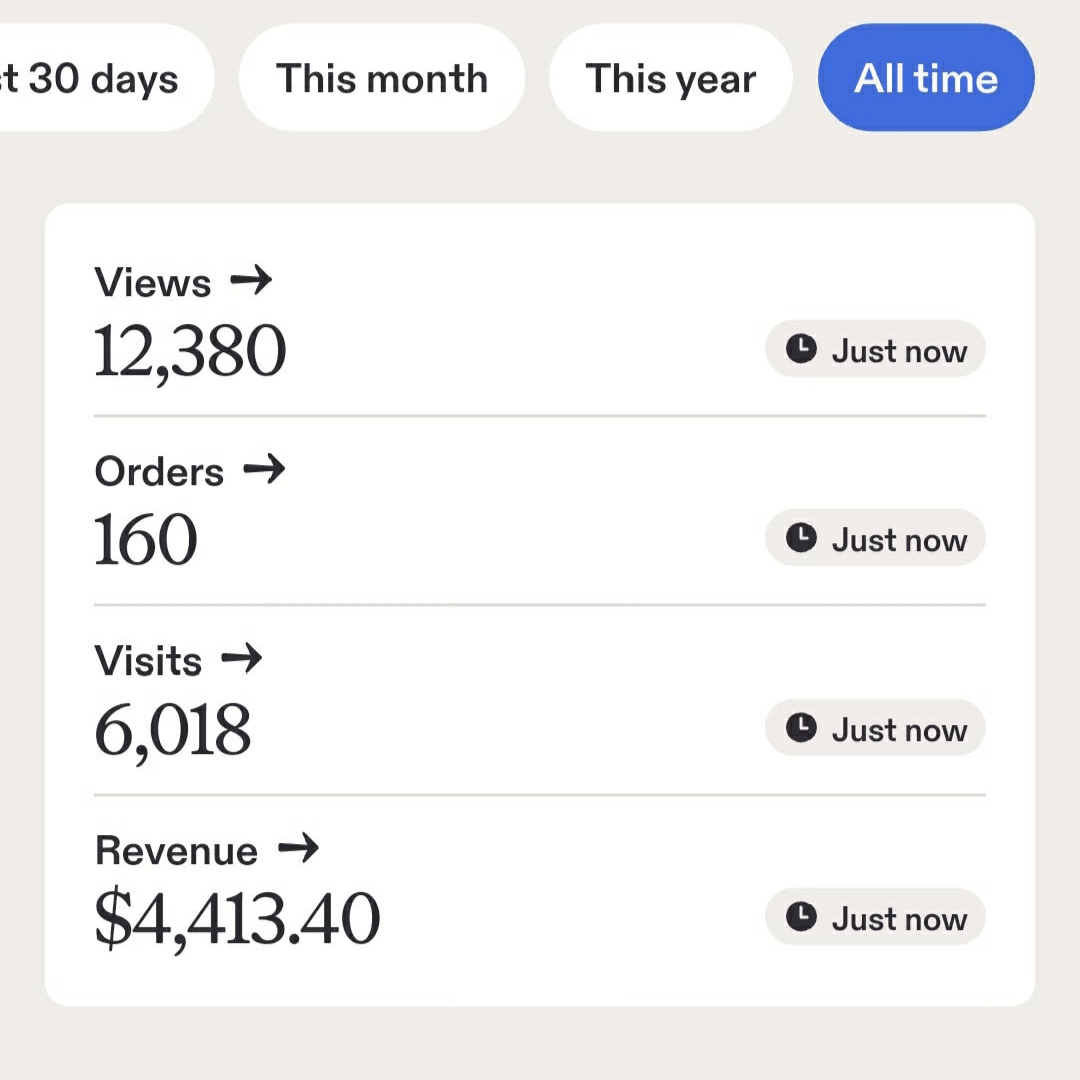Choose the This month date range
1080x1080 pixels.
pyautogui.click(x=382, y=77)
